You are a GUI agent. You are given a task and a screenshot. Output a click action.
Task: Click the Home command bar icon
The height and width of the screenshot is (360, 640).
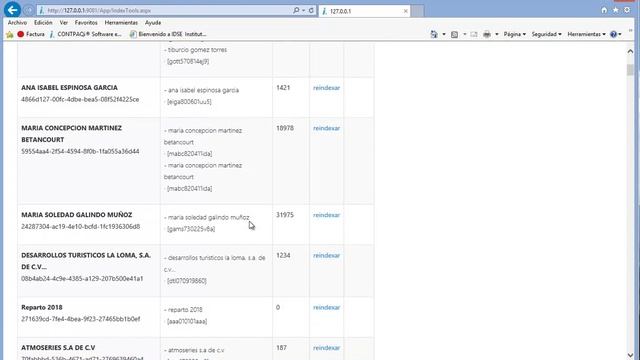tap(434, 34)
